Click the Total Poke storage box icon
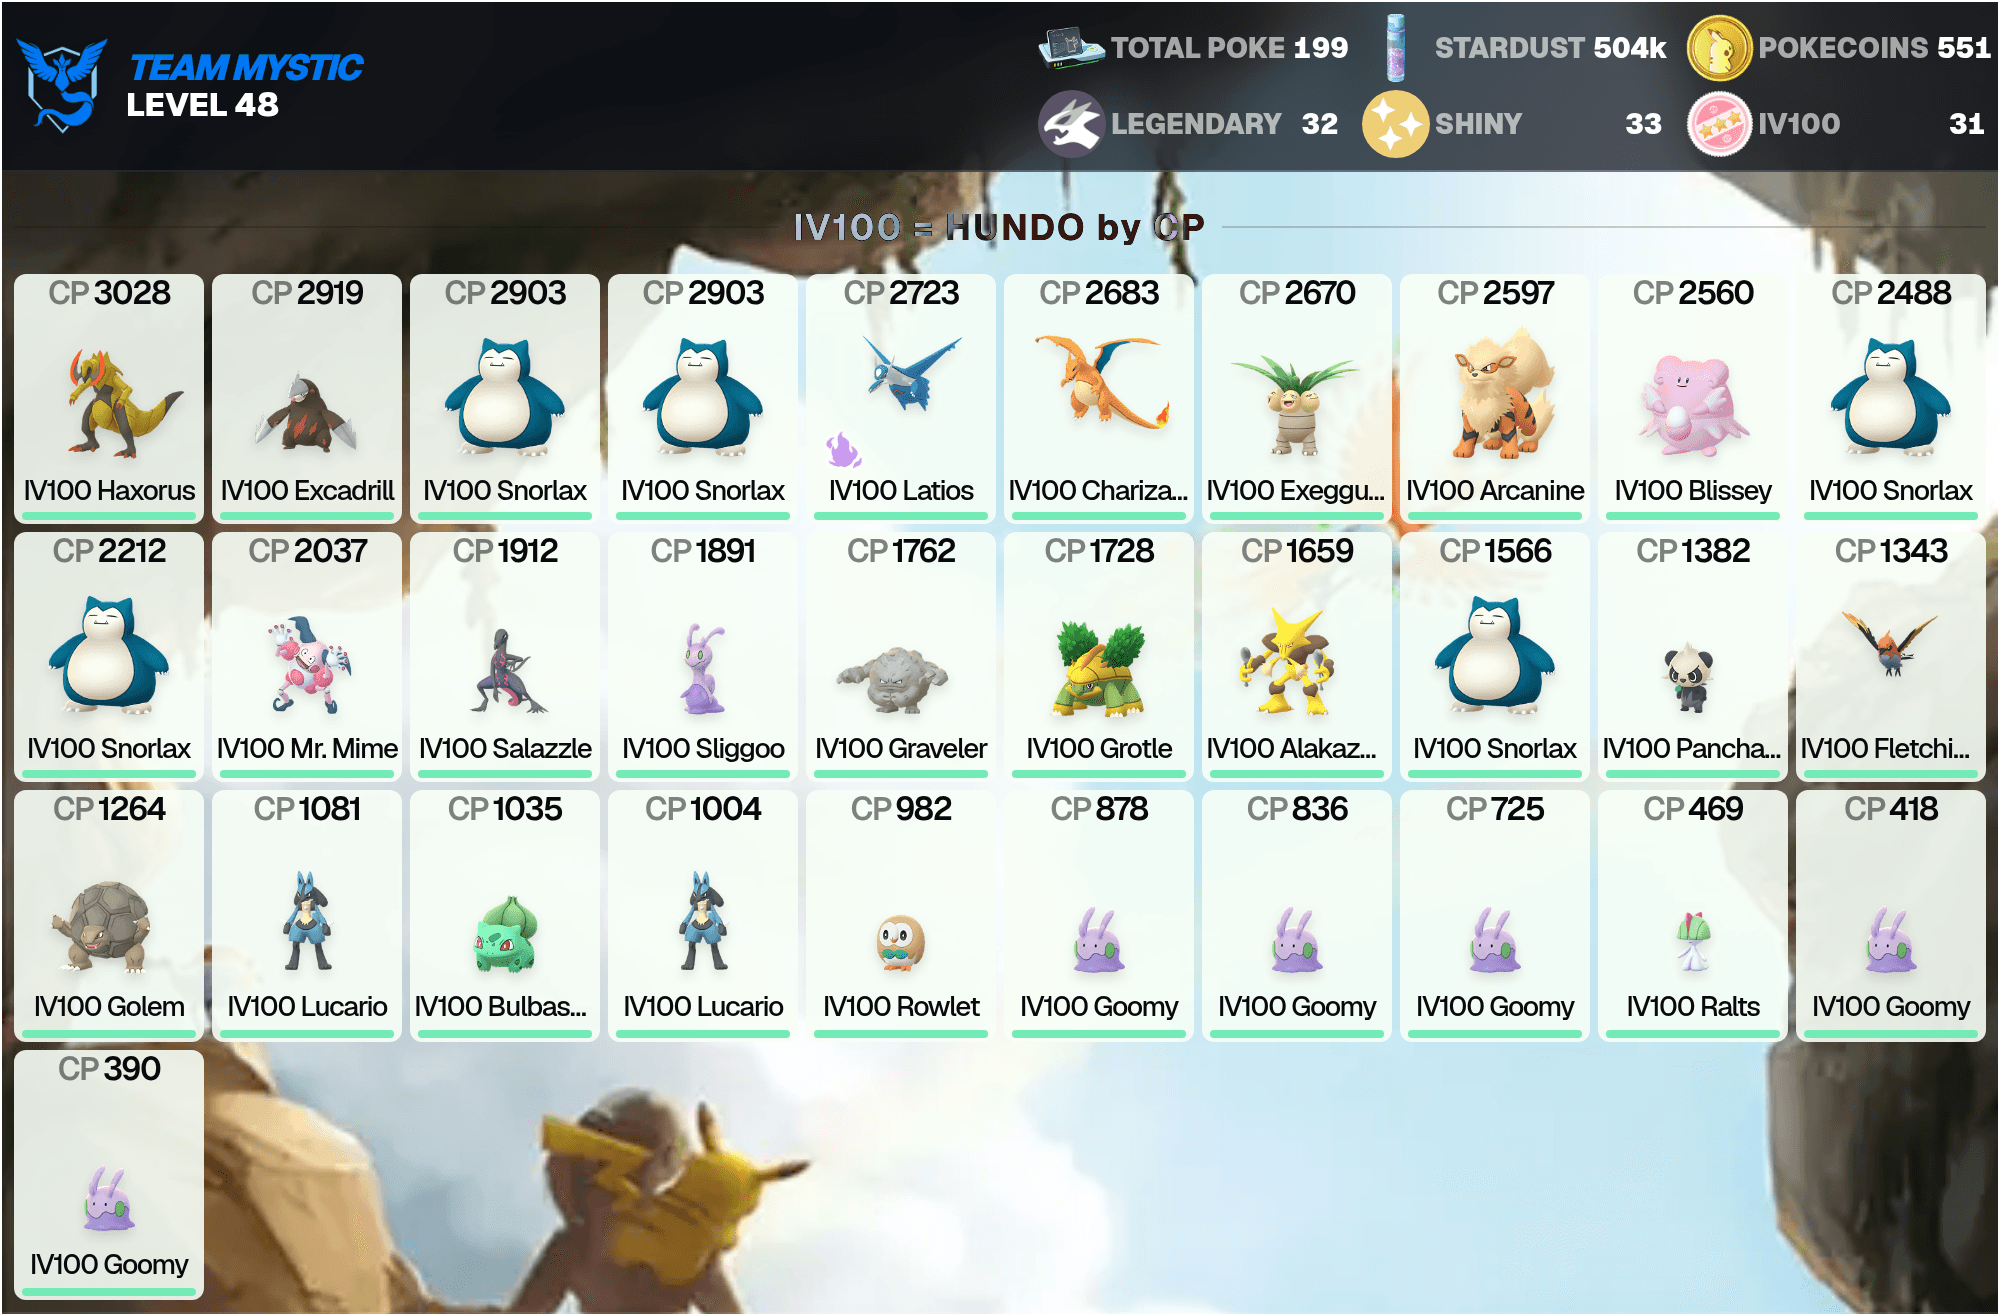Image resolution: width=2000 pixels, height=1314 pixels. (1071, 47)
